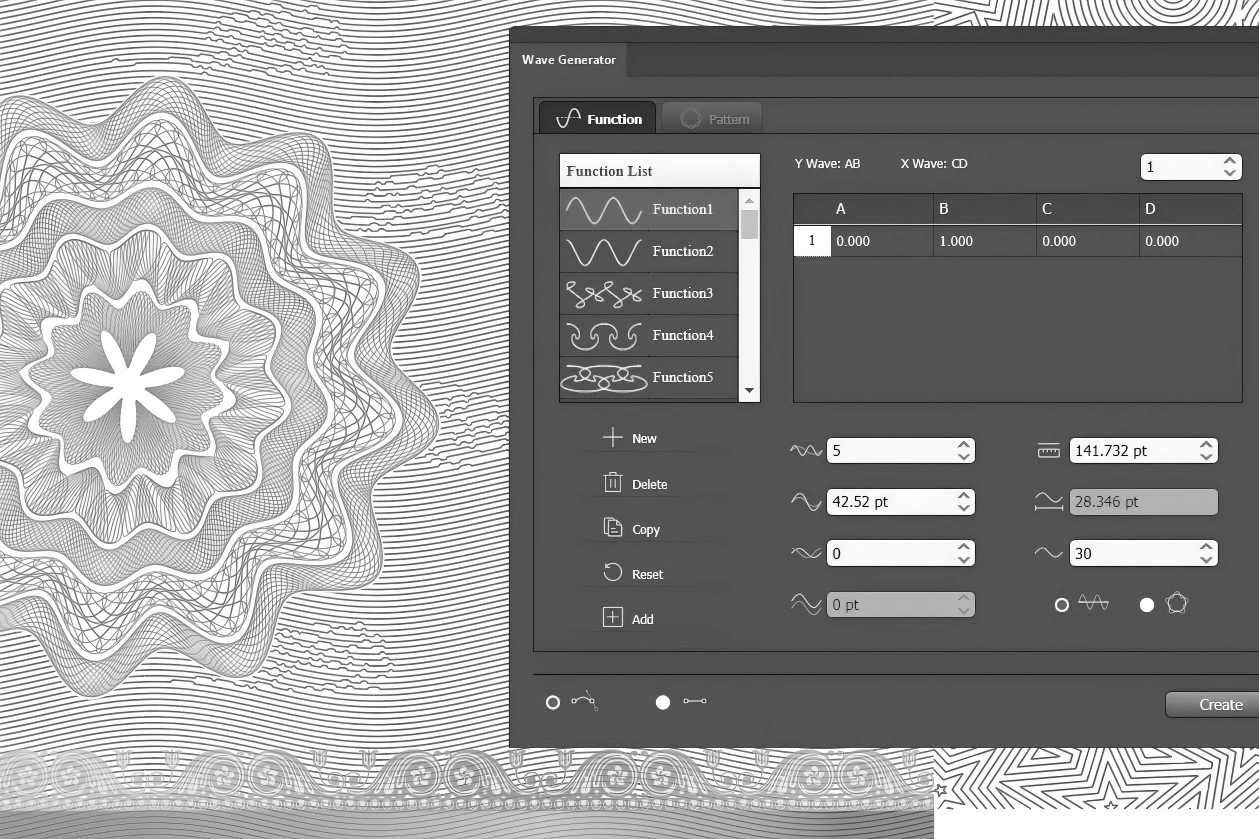Click the ruler length icon beside 141.732 pt

pyautogui.click(x=1048, y=451)
